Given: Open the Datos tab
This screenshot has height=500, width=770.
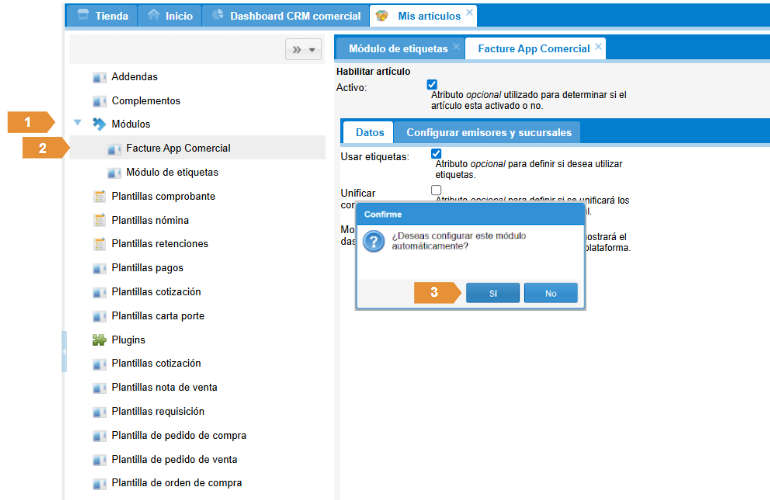Looking at the screenshot, I should coord(370,132).
